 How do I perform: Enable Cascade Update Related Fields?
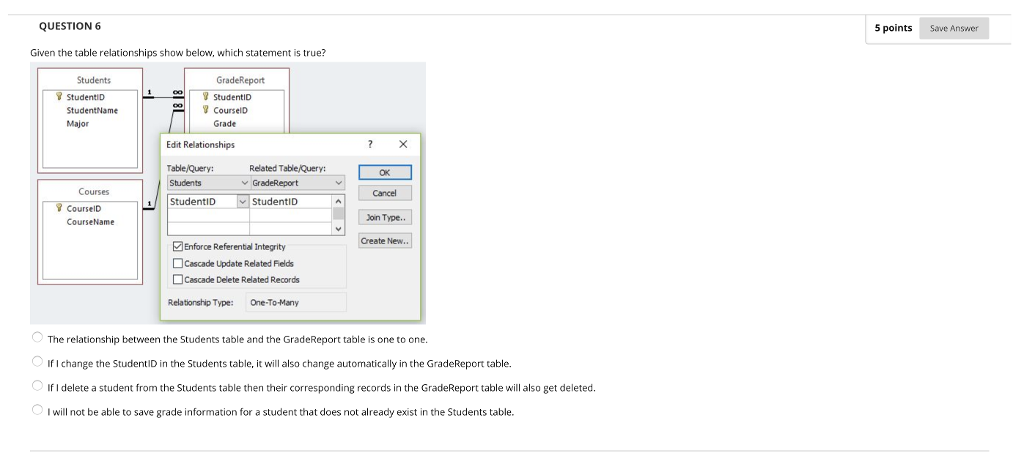click(178, 264)
